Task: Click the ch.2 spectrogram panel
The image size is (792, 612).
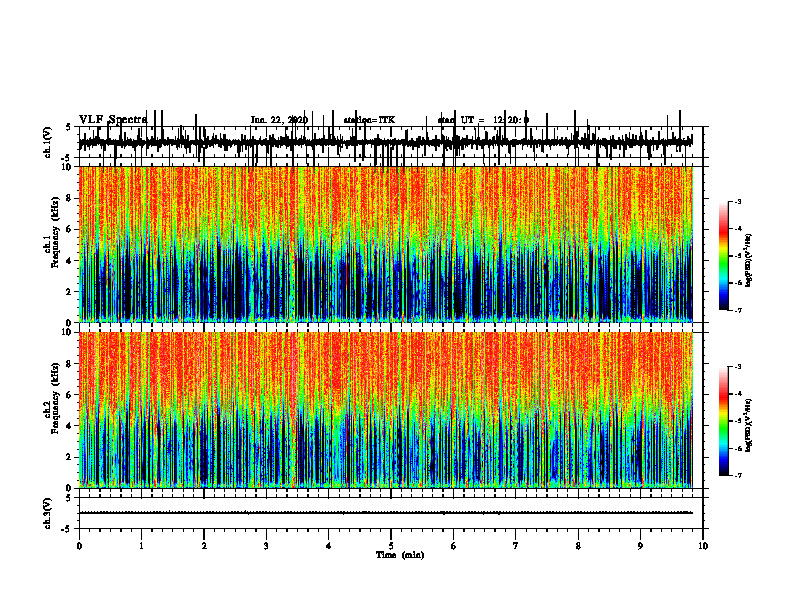Action: (x=386, y=410)
